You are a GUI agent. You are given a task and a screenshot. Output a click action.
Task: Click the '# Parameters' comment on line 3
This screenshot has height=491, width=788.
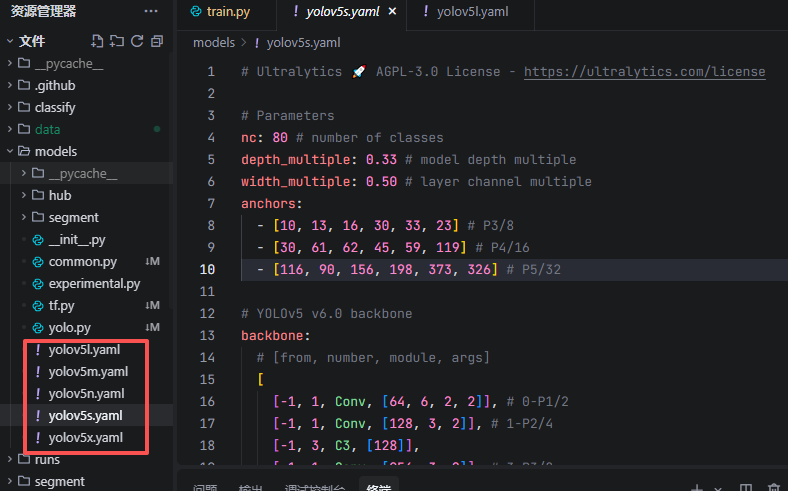click(x=287, y=116)
